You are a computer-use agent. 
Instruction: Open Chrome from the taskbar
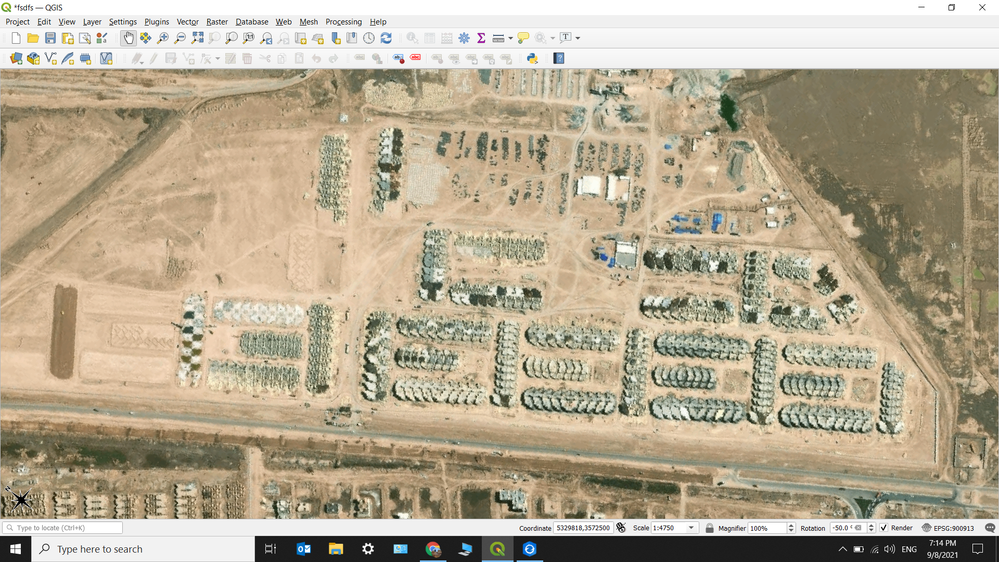click(433, 549)
